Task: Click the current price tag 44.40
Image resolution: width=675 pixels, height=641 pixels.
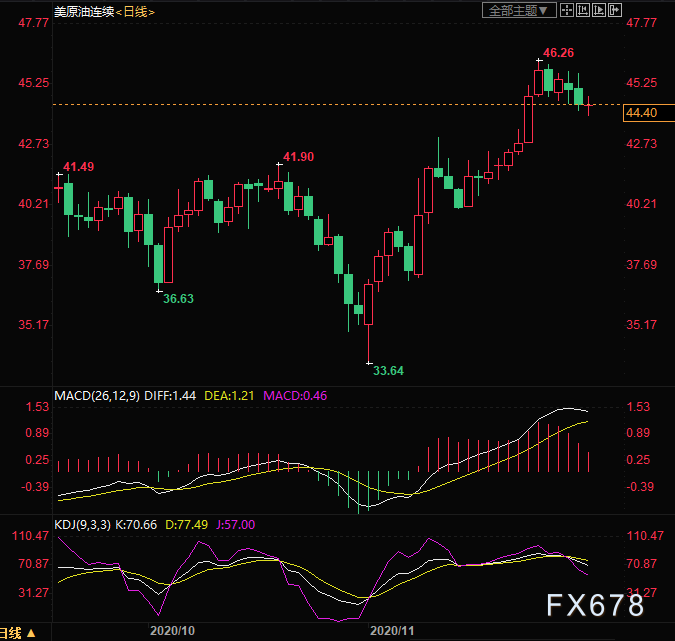Action: (x=641, y=114)
